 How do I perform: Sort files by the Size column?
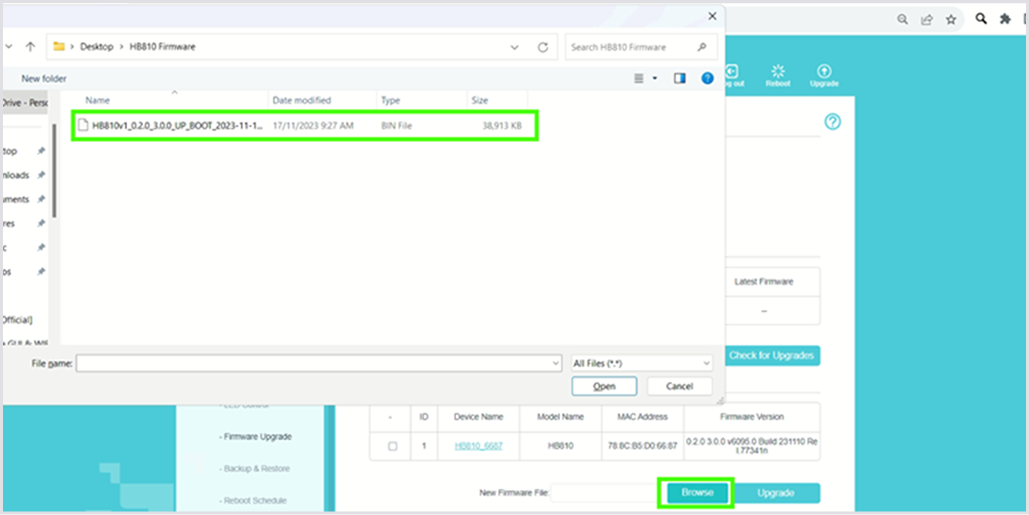coord(480,100)
